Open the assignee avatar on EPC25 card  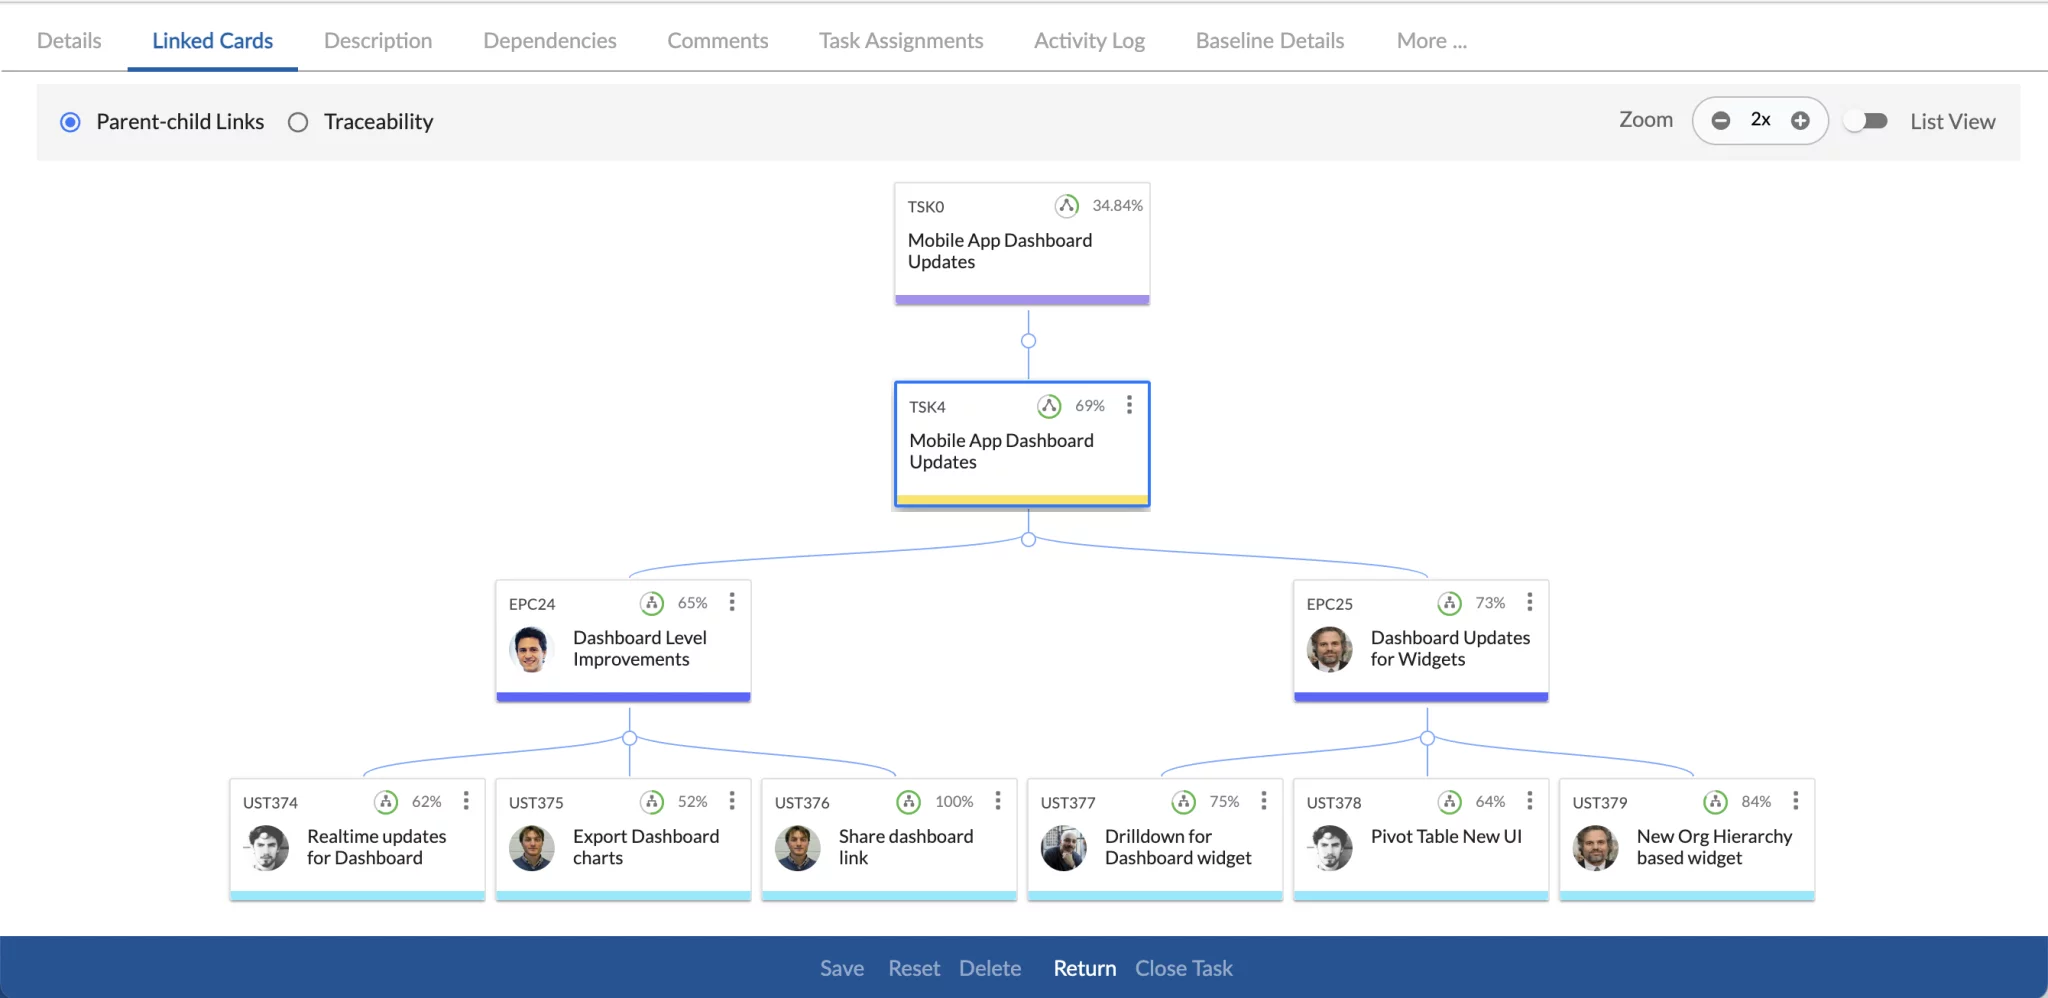pos(1329,649)
